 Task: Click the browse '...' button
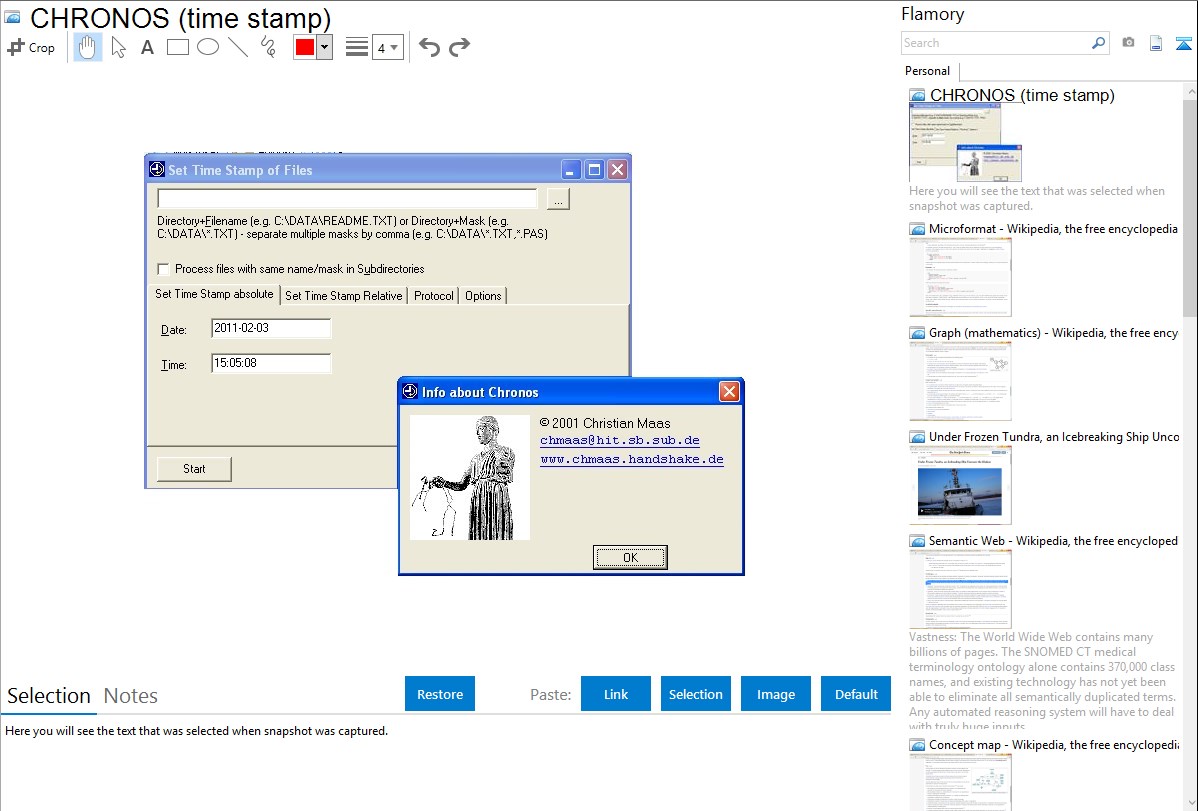click(559, 199)
